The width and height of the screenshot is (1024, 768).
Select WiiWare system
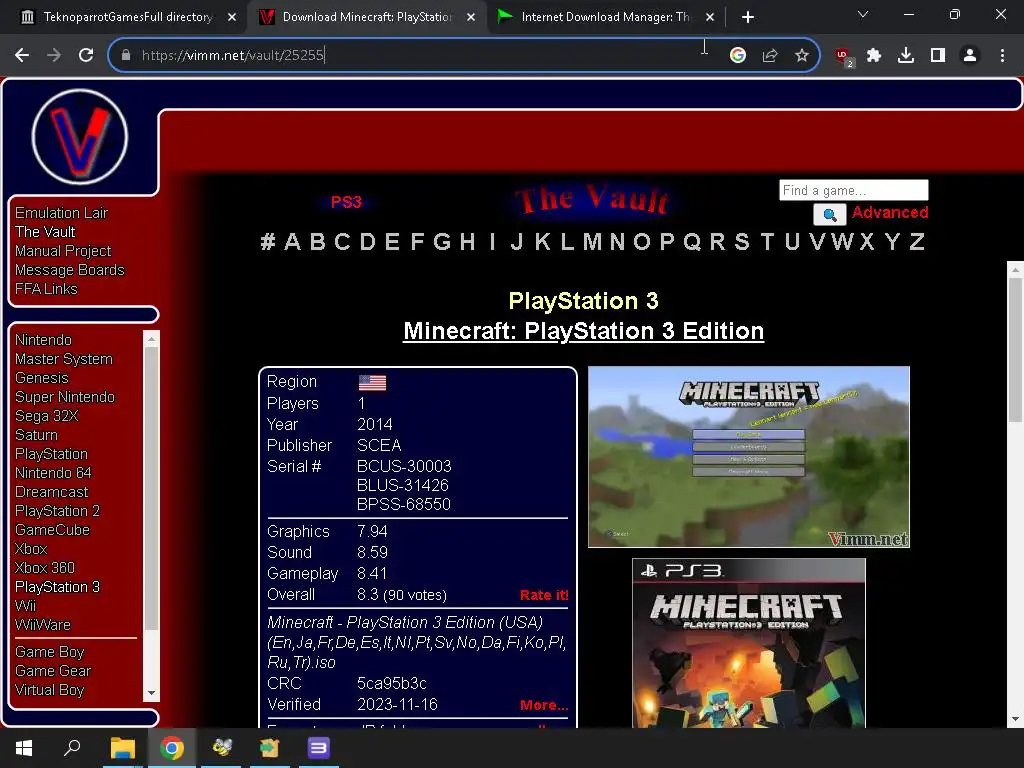42,624
